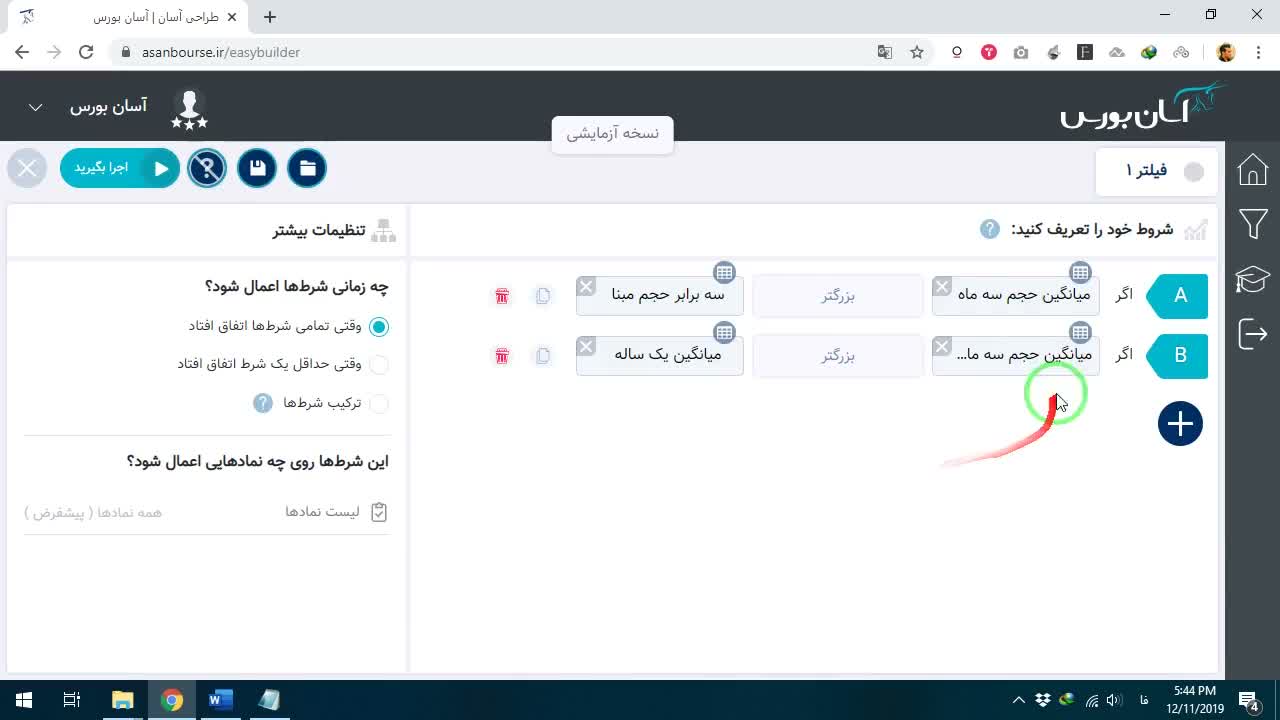Open the لیست نمادها symbol list field
The height and width of the screenshot is (720, 1280).
tap(206, 512)
